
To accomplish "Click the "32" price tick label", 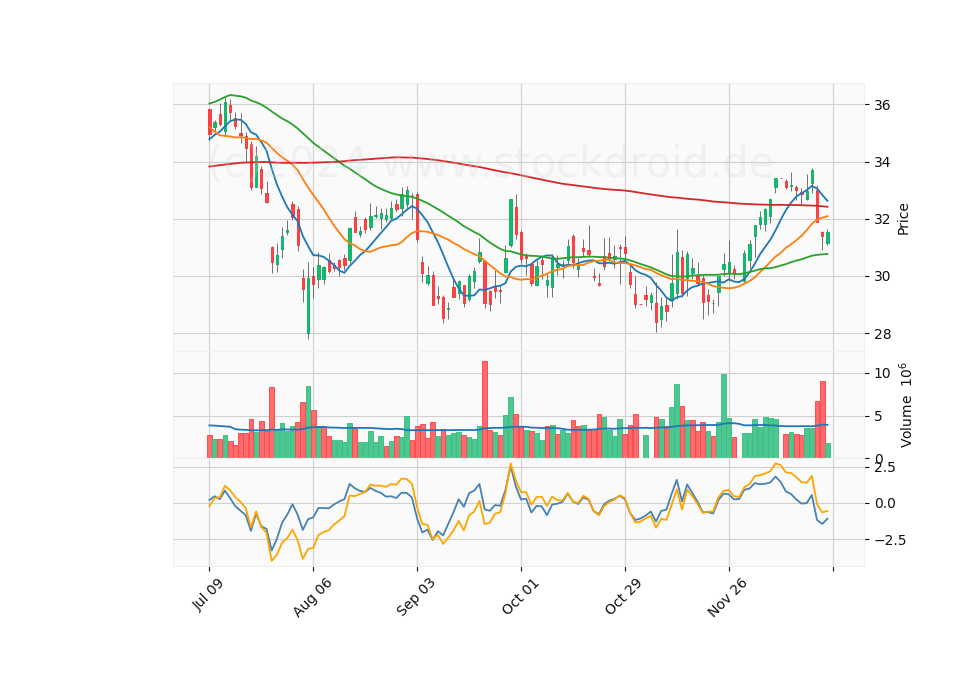I will point(882,219).
